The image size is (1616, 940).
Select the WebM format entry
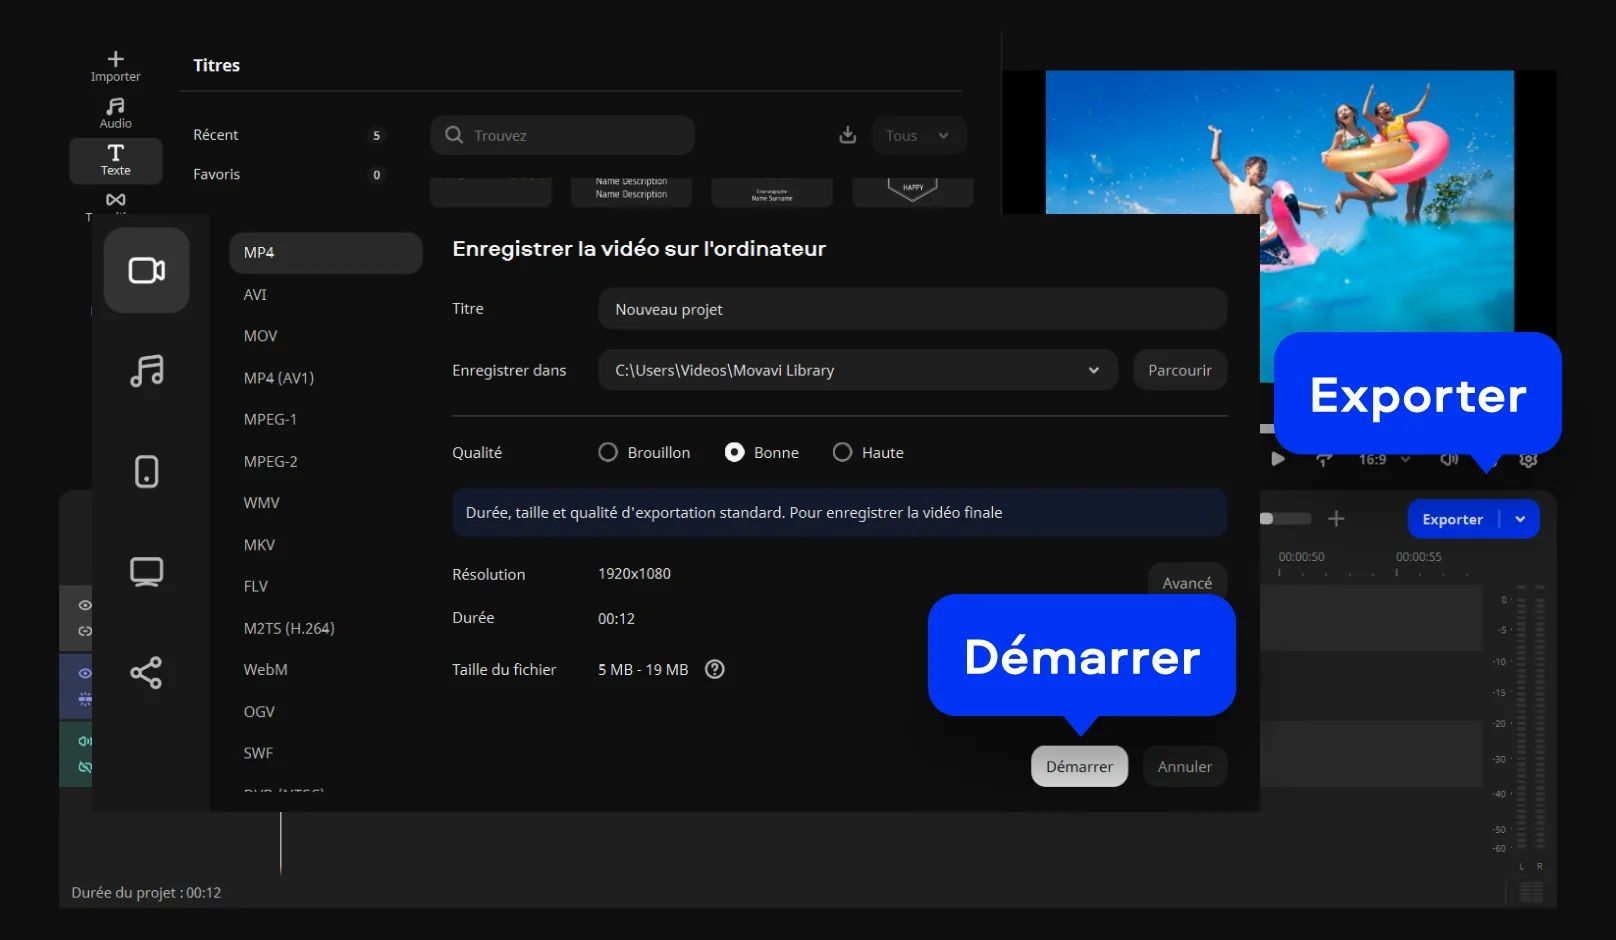(266, 670)
